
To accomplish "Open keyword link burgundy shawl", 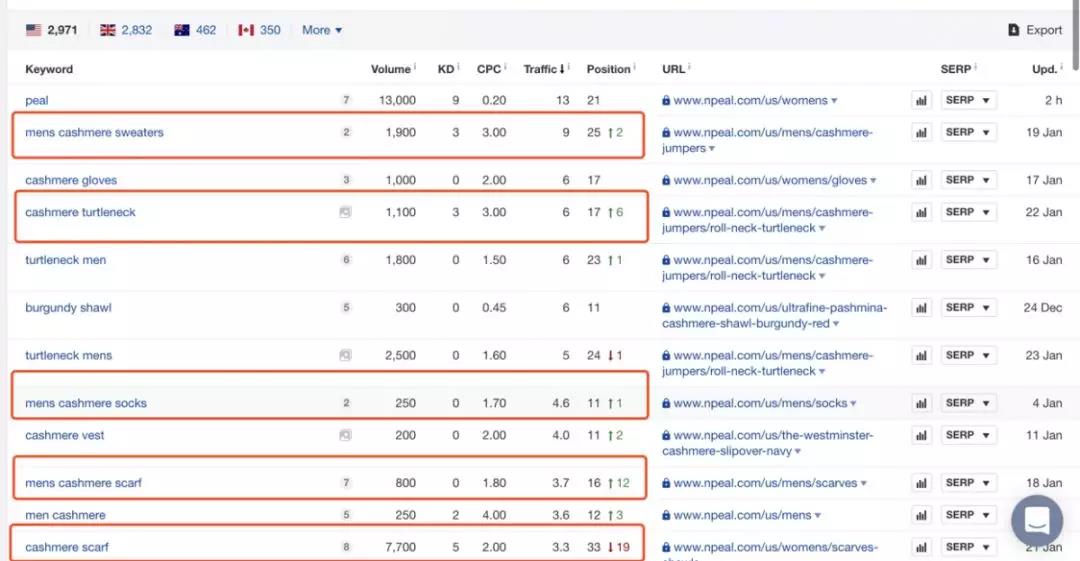I will (x=68, y=307).
